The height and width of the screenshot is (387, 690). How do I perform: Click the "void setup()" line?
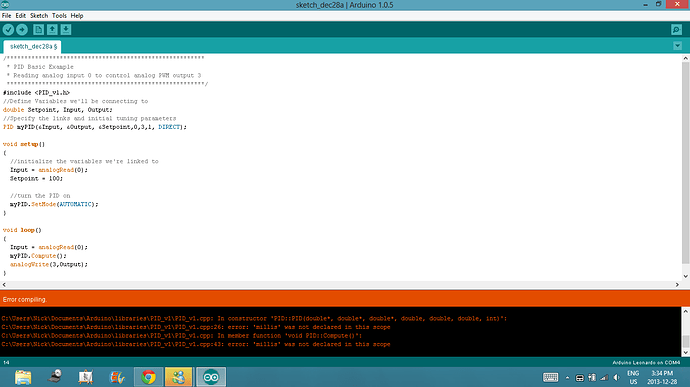(x=24, y=144)
